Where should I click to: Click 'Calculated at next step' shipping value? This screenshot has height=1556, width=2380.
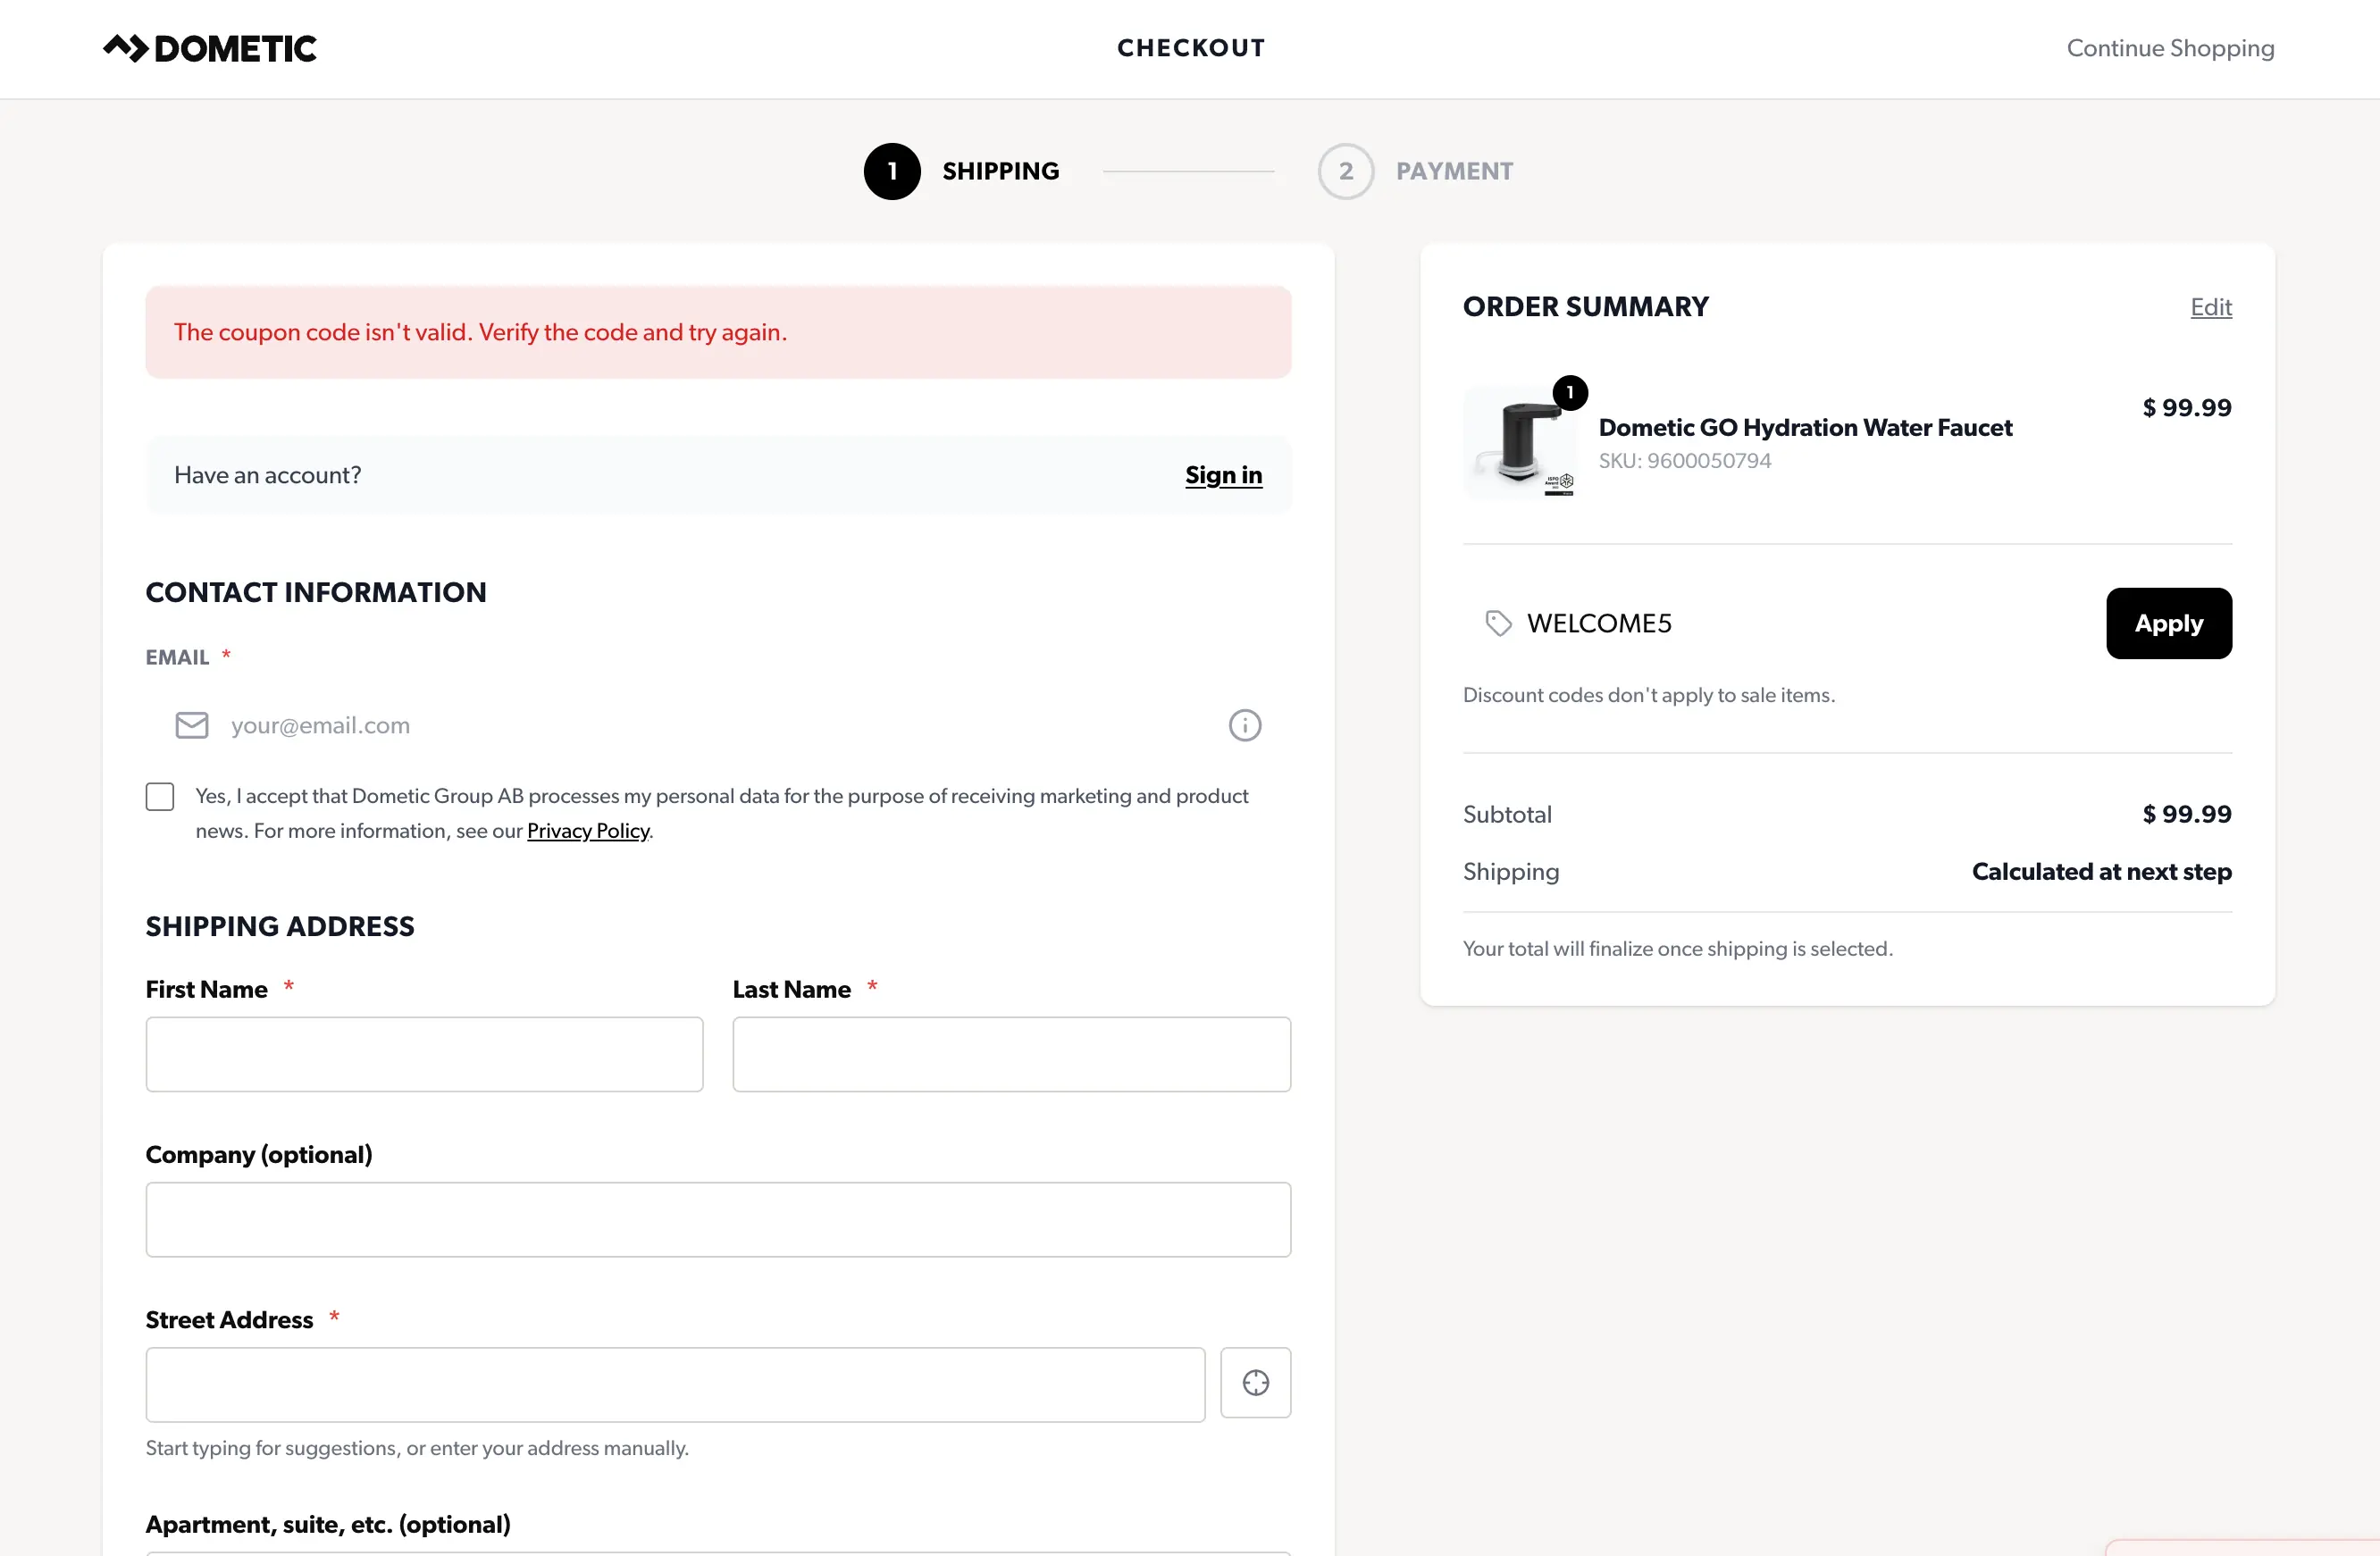click(x=2101, y=872)
